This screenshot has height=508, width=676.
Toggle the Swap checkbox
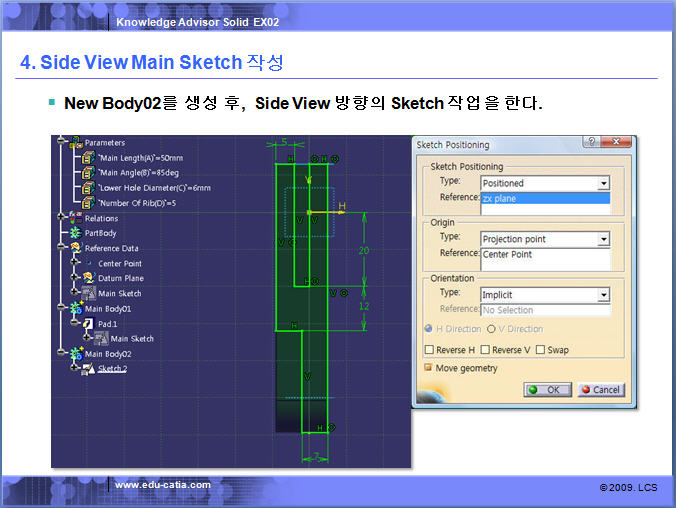pyautogui.click(x=540, y=350)
